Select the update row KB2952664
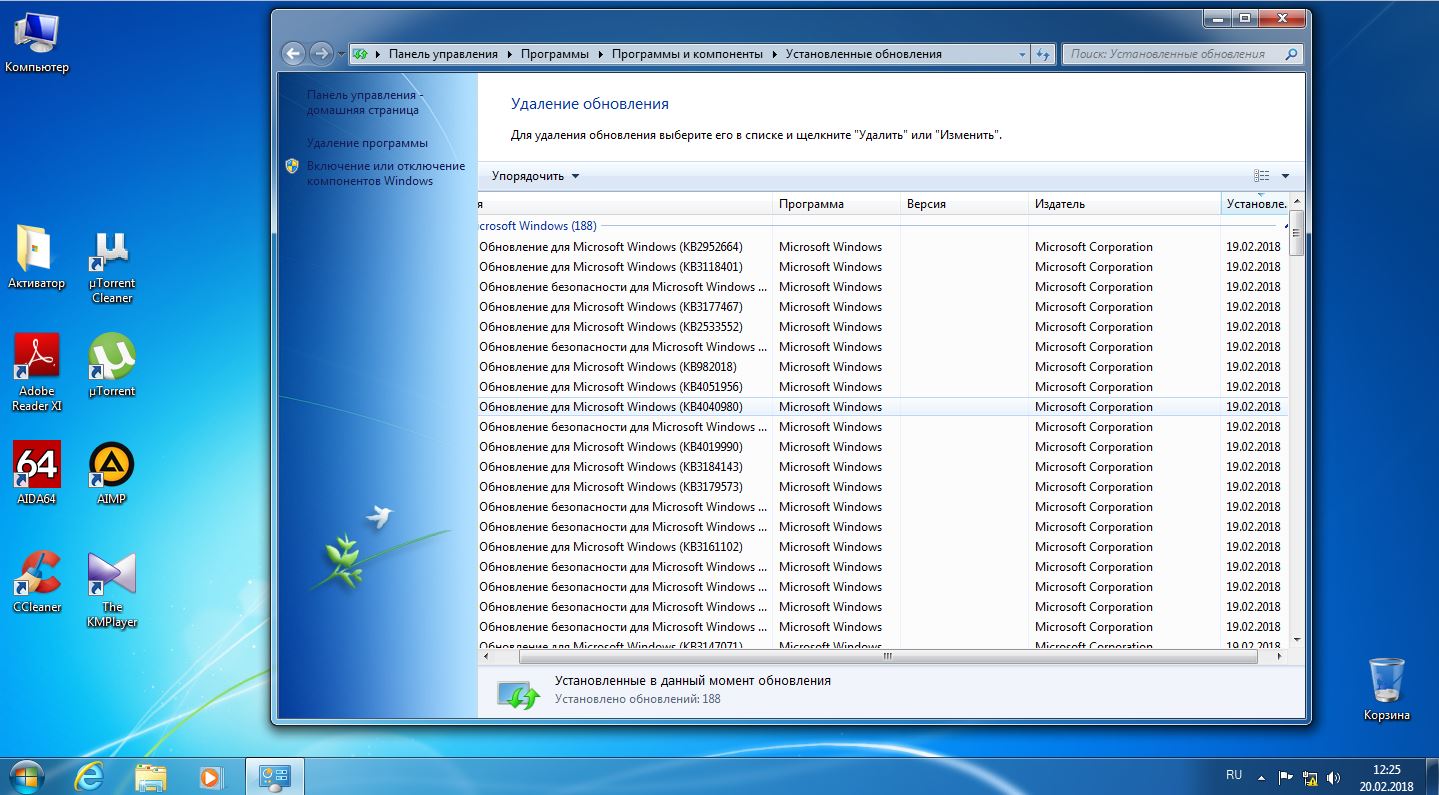 883,247
